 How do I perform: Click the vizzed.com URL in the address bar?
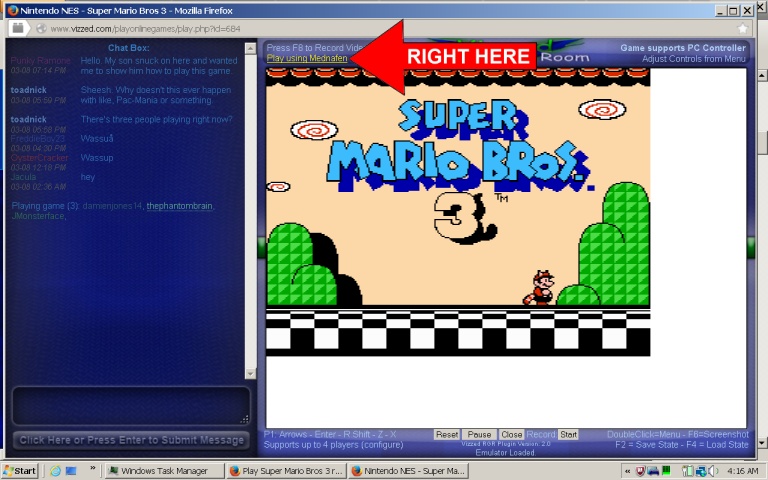(x=145, y=29)
